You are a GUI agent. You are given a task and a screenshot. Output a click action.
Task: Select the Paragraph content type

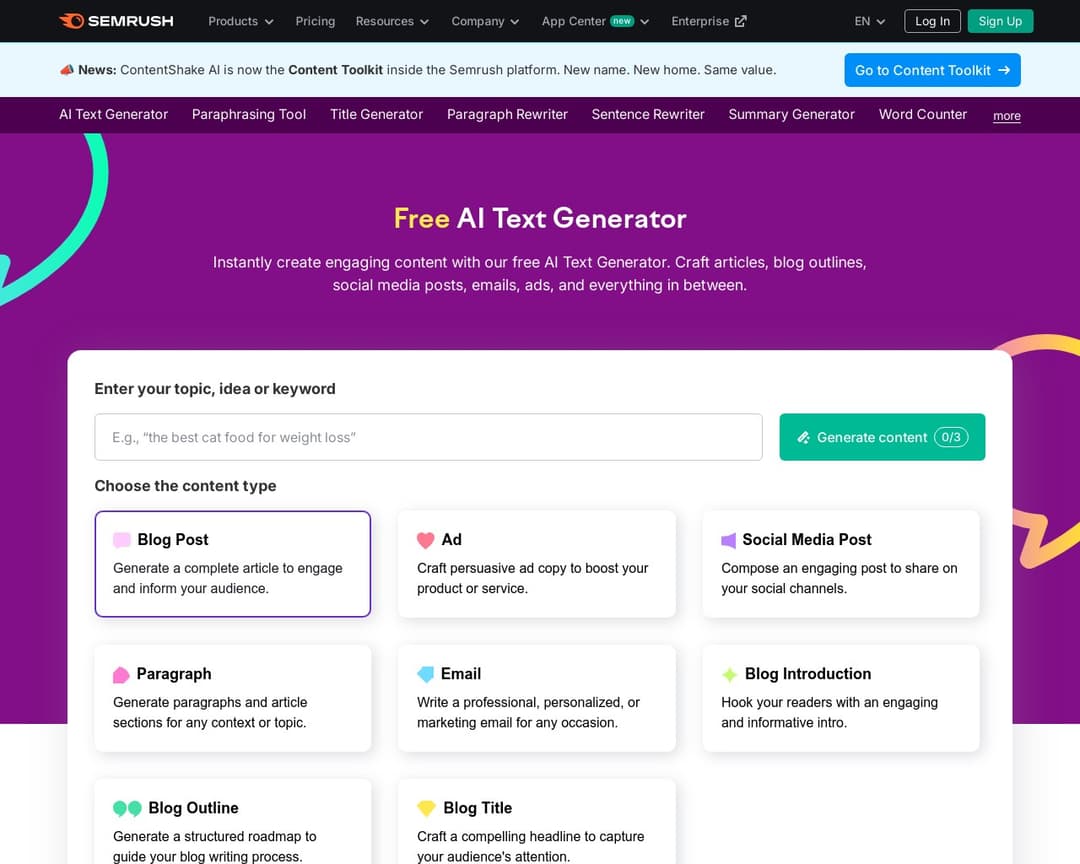click(x=232, y=697)
